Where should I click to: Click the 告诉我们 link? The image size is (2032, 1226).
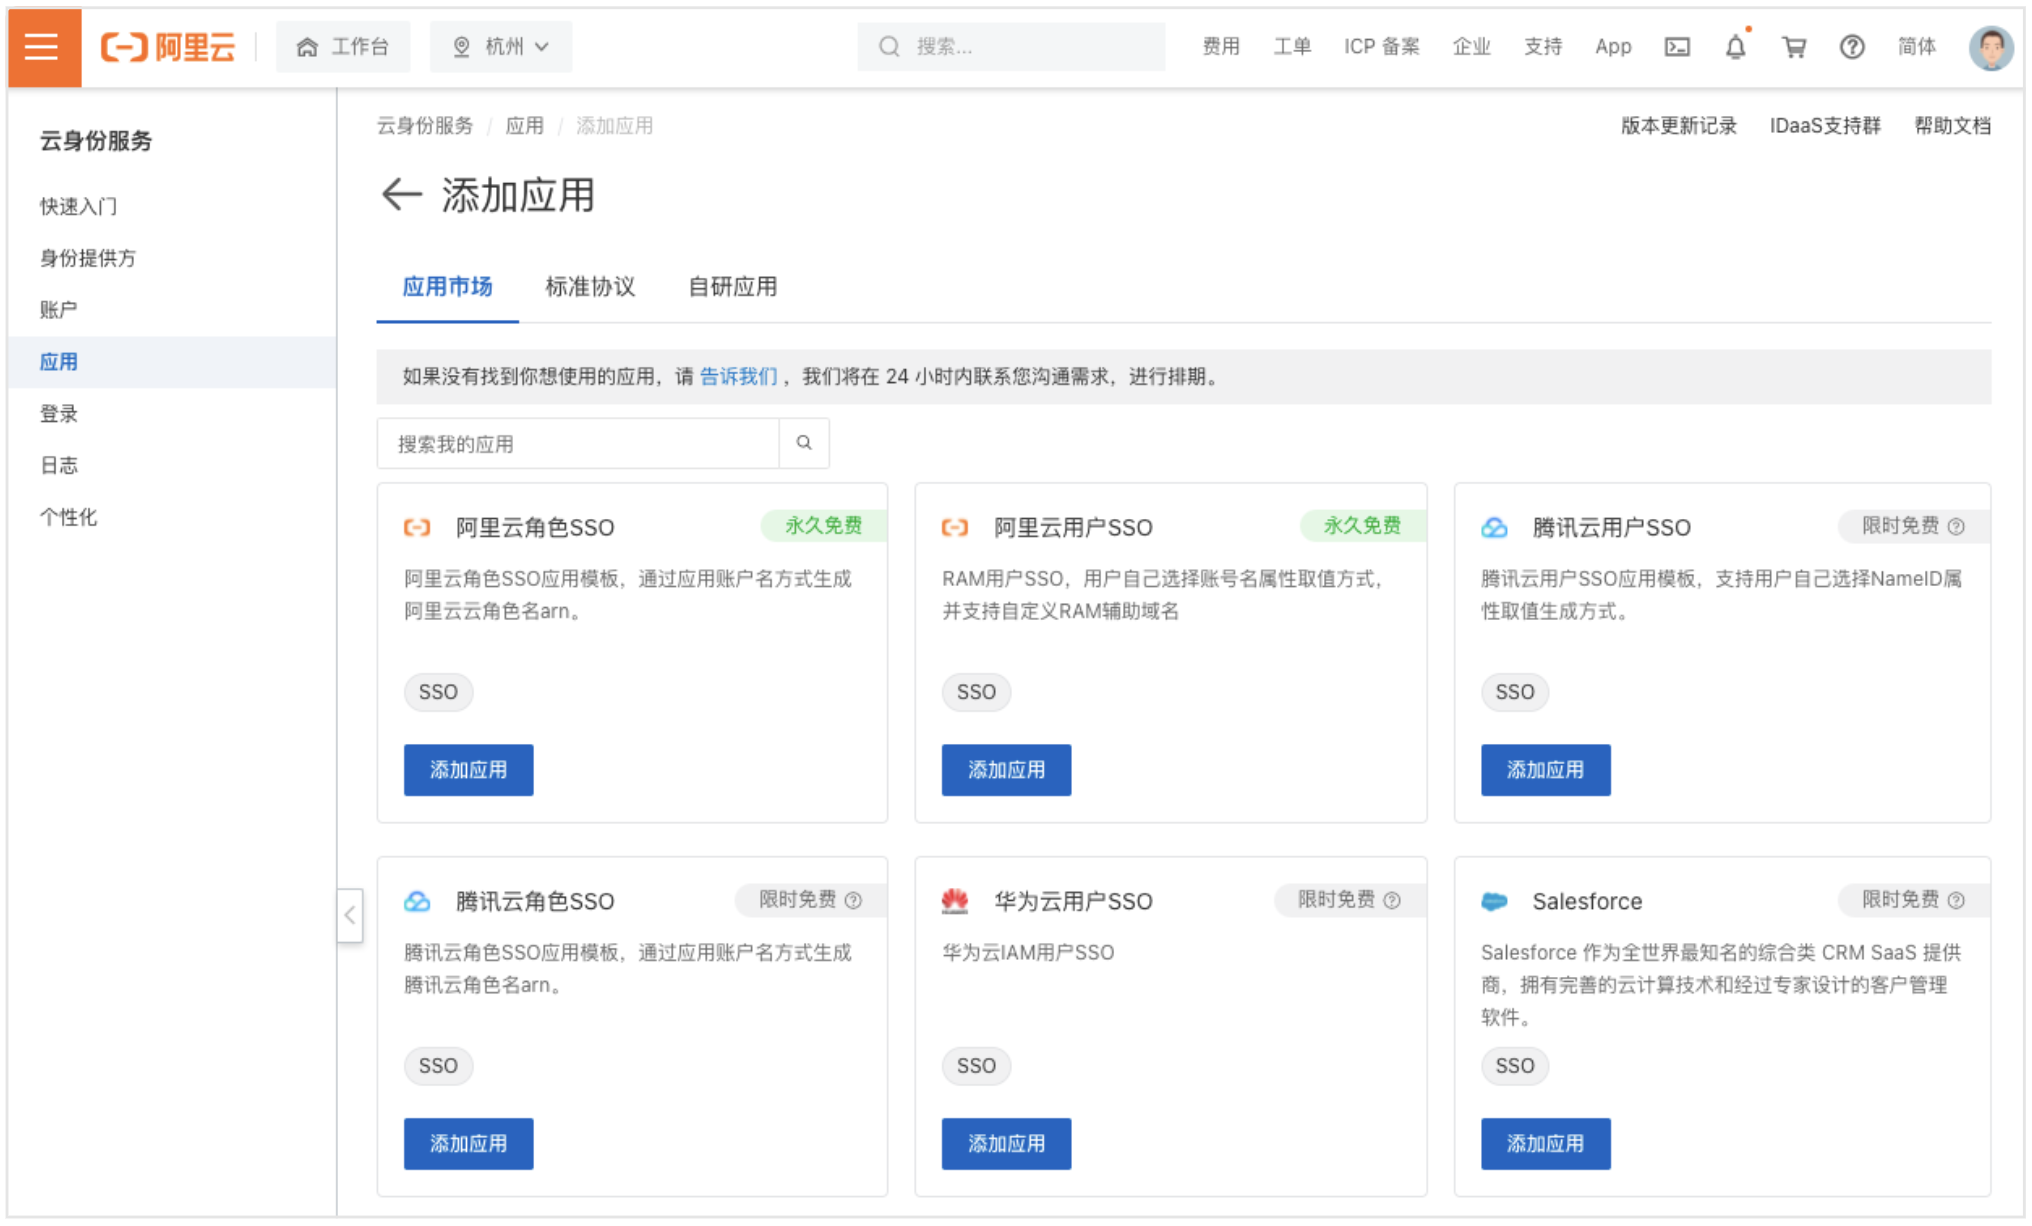tap(738, 377)
